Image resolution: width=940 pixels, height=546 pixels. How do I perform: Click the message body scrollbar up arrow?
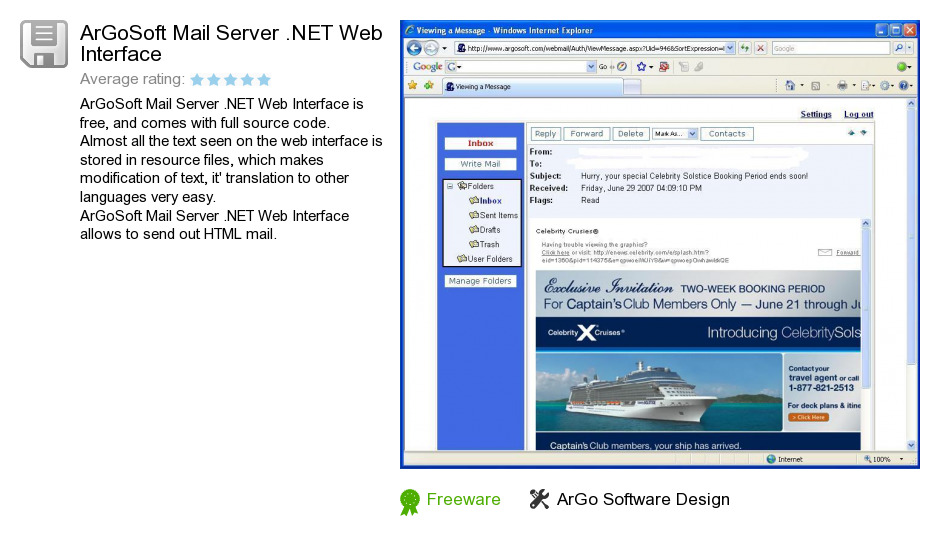click(866, 224)
